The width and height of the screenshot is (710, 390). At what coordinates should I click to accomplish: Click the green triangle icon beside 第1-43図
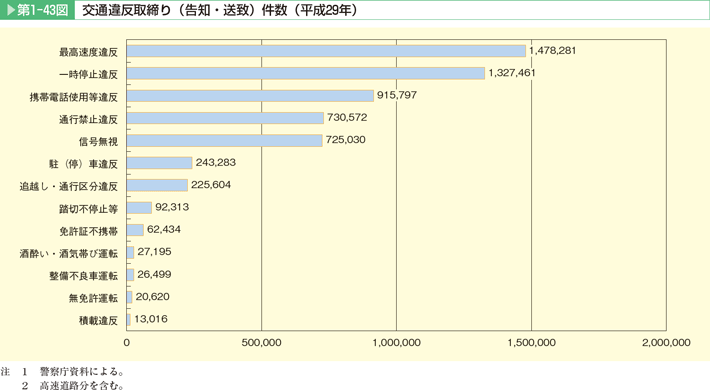[10, 10]
